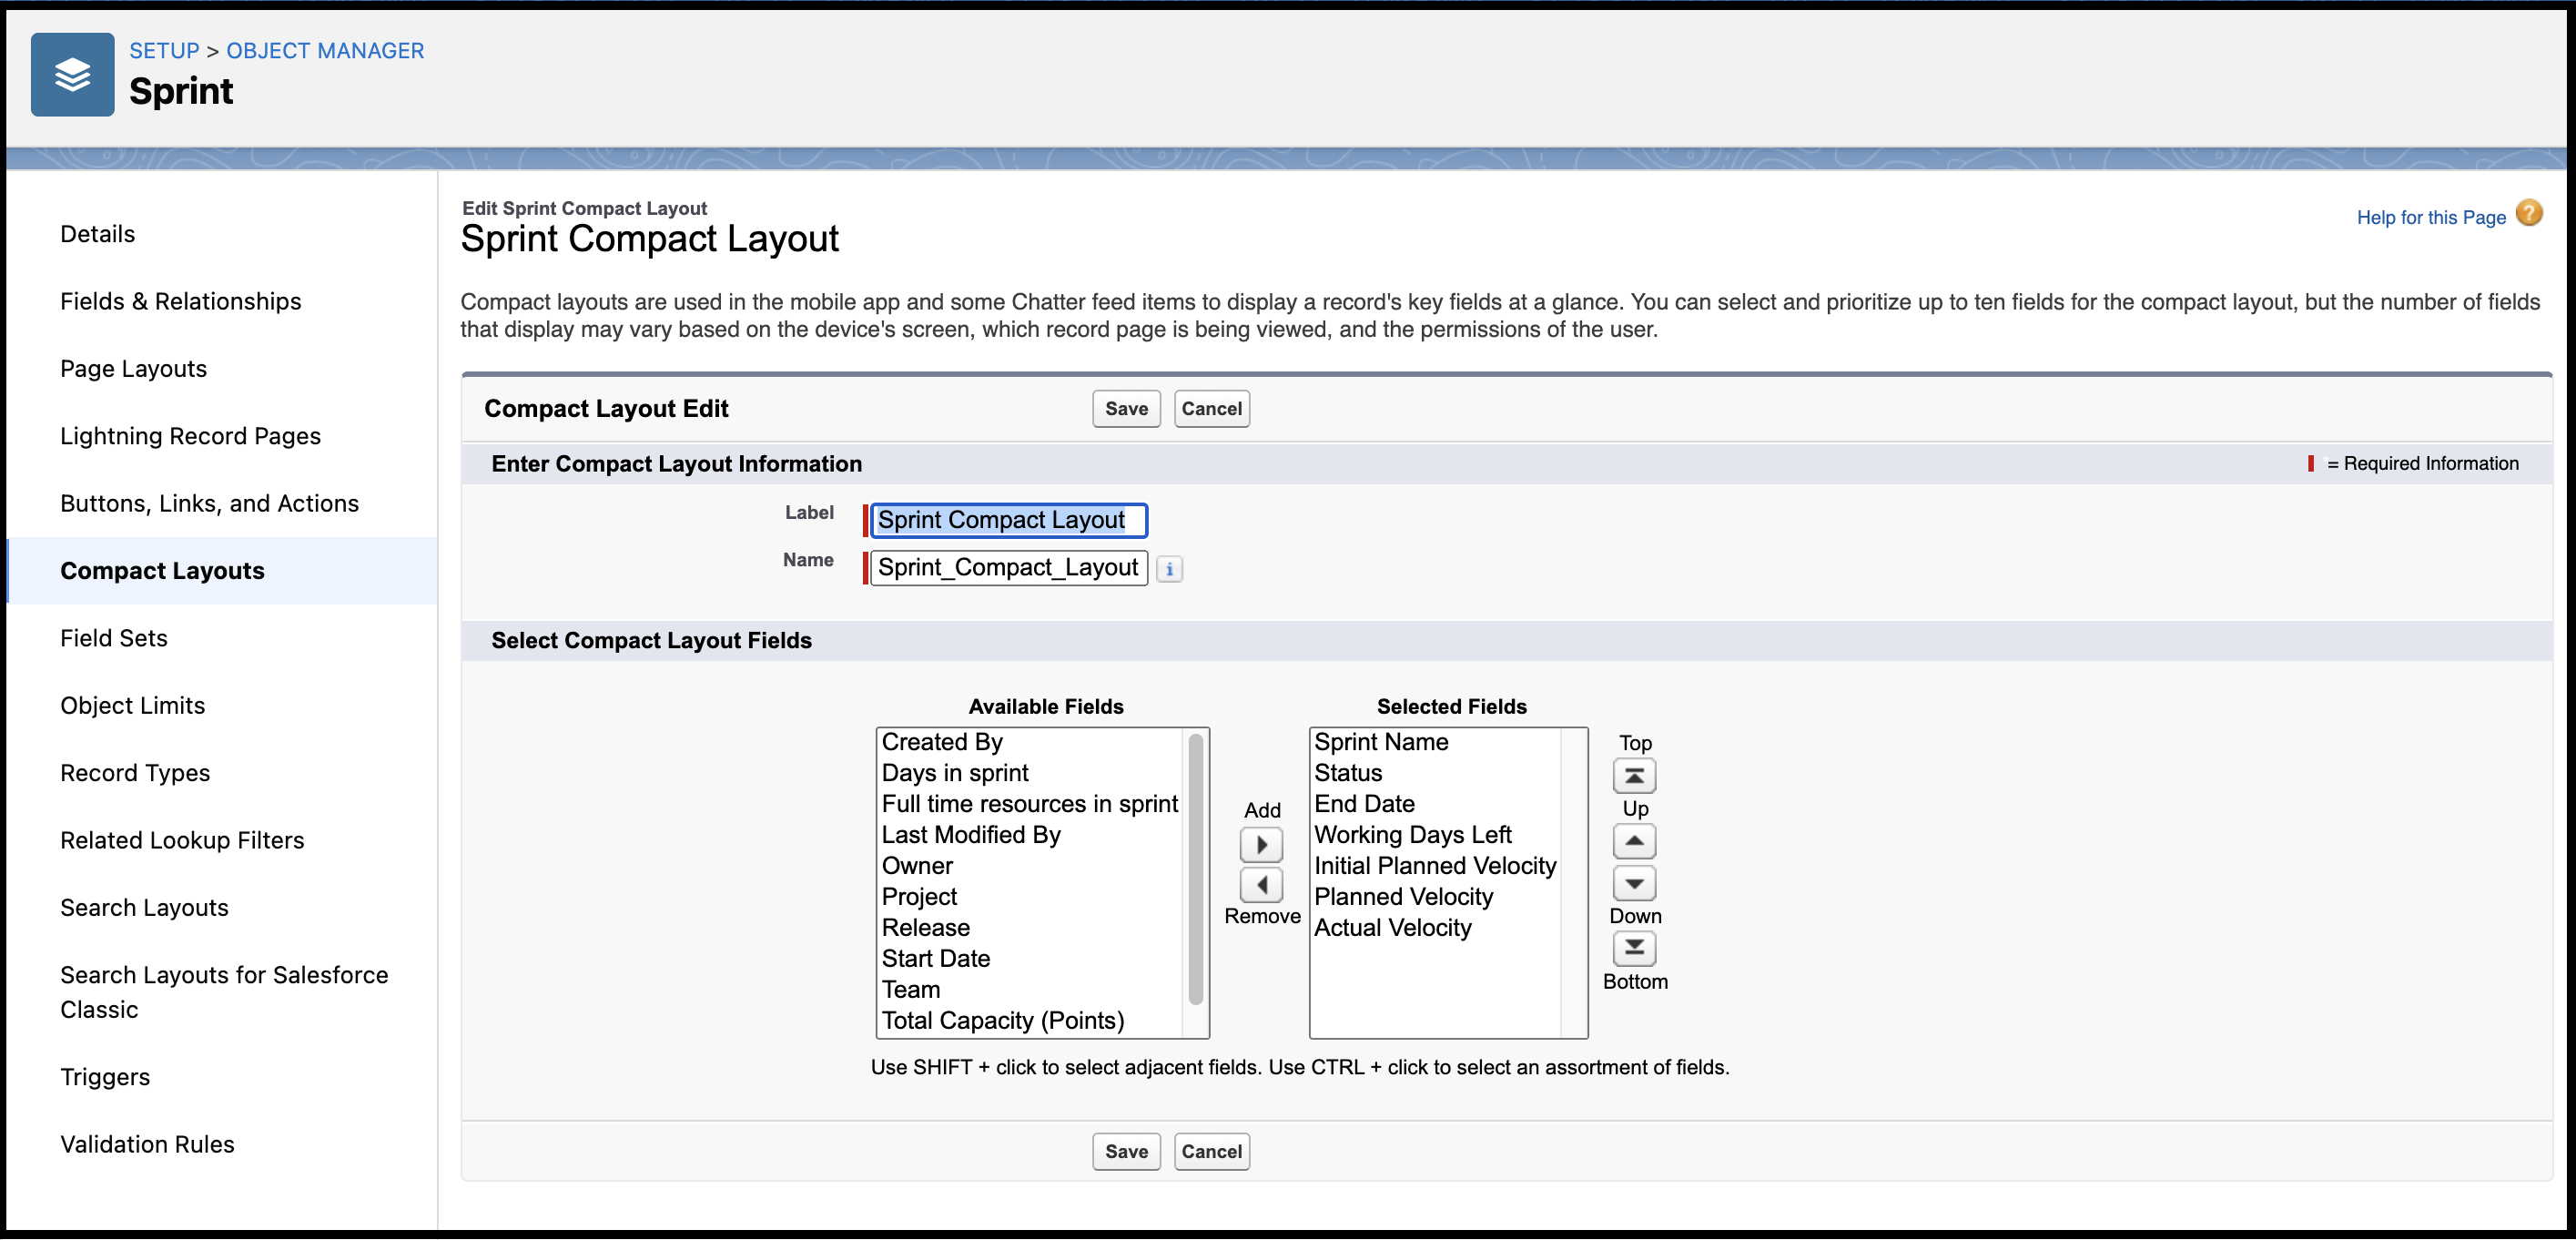Click the Label input field
Screen dimensions: 2576x1240
pos(1008,520)
